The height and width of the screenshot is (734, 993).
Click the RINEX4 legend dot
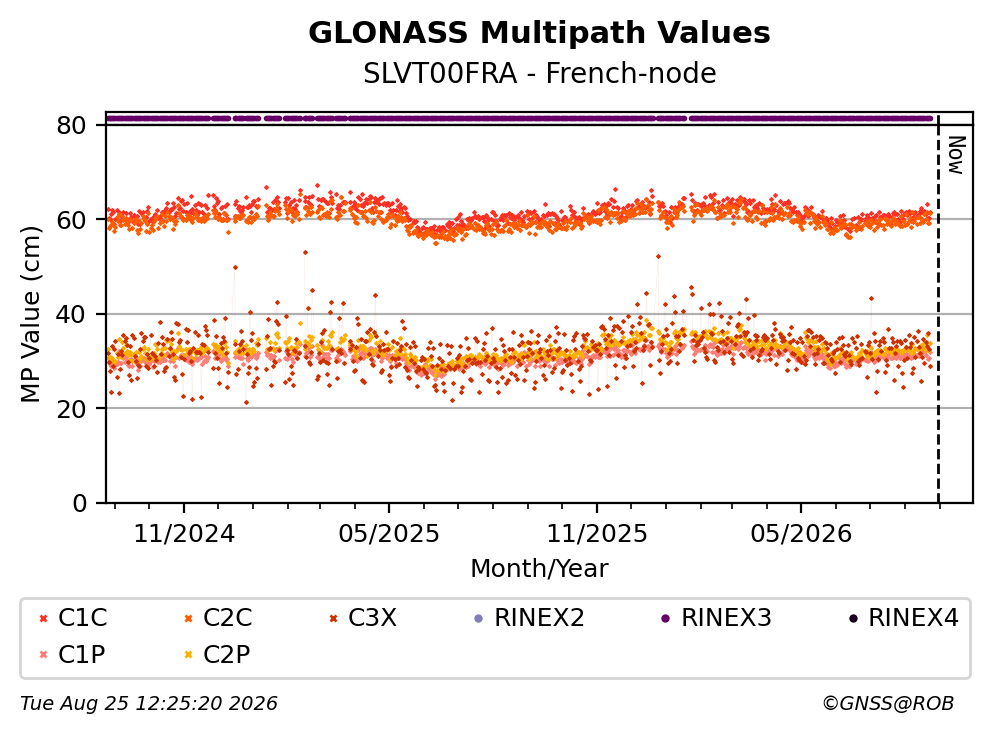click(853, 619)
